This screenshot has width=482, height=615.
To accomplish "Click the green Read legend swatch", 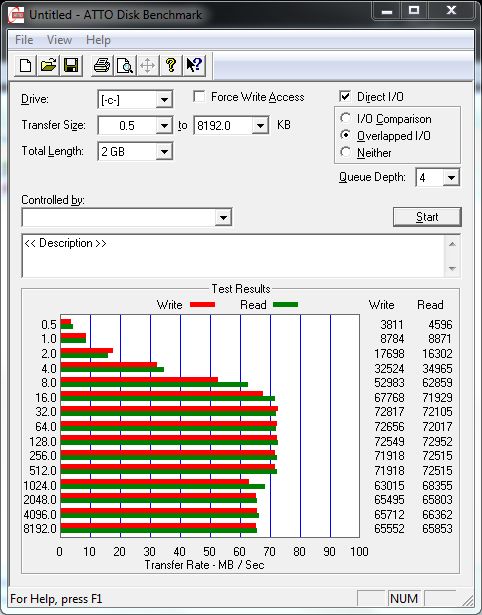I will [285, 305].
